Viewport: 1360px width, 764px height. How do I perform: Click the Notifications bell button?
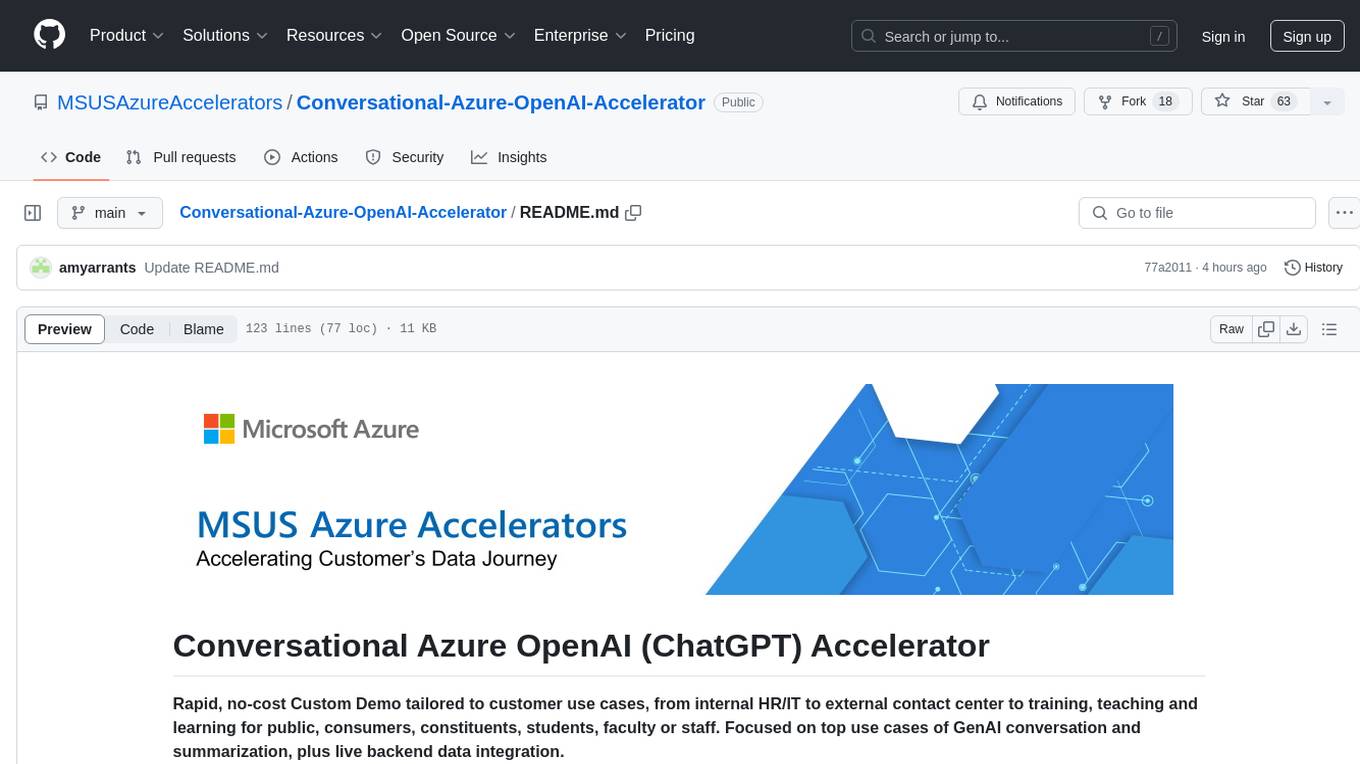pos(1017,102)
